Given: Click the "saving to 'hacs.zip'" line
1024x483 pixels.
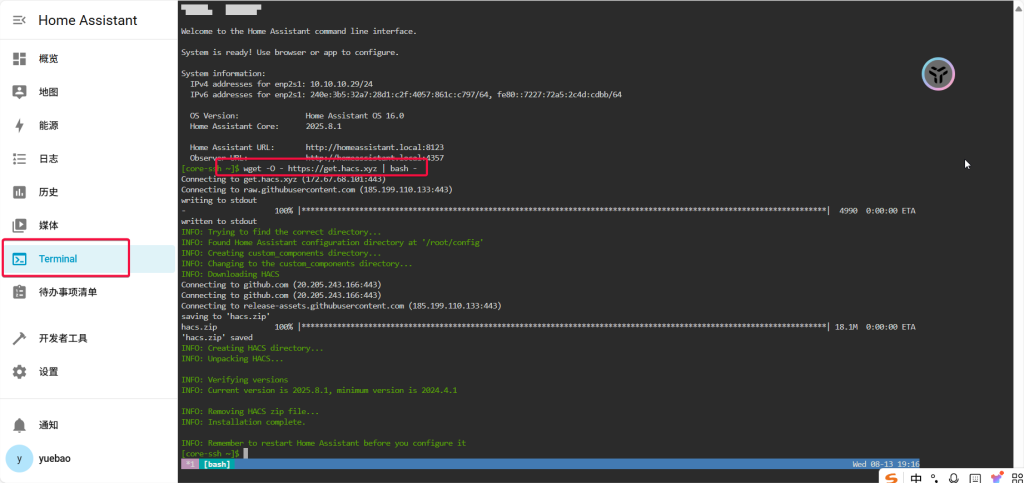Looking at the screenshot, I should (225, 317).
